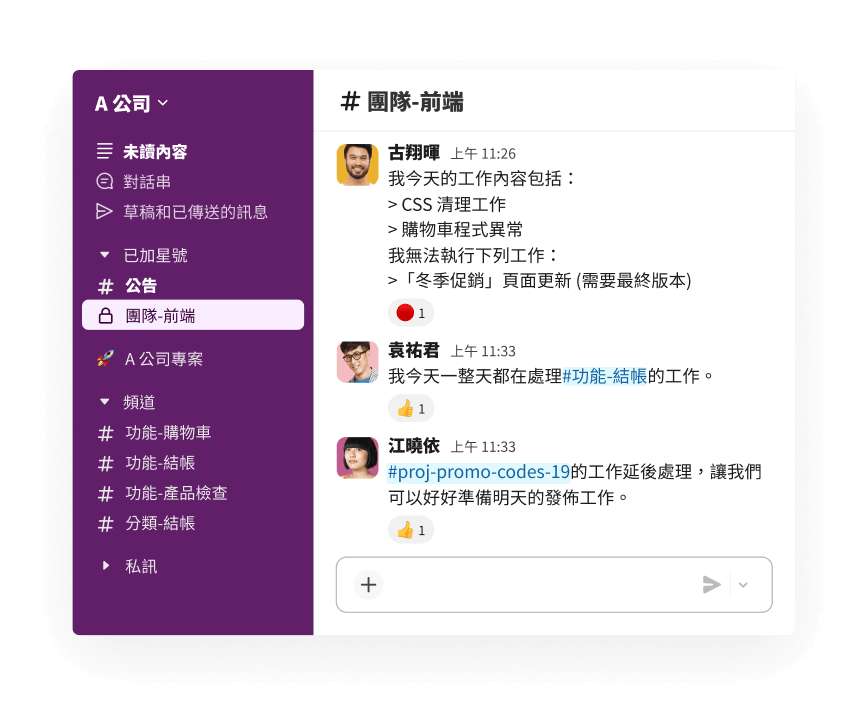The width and height of the screenshot is (868, 726).
Task: Expand the 私訊 section
Action: (105, 566)
